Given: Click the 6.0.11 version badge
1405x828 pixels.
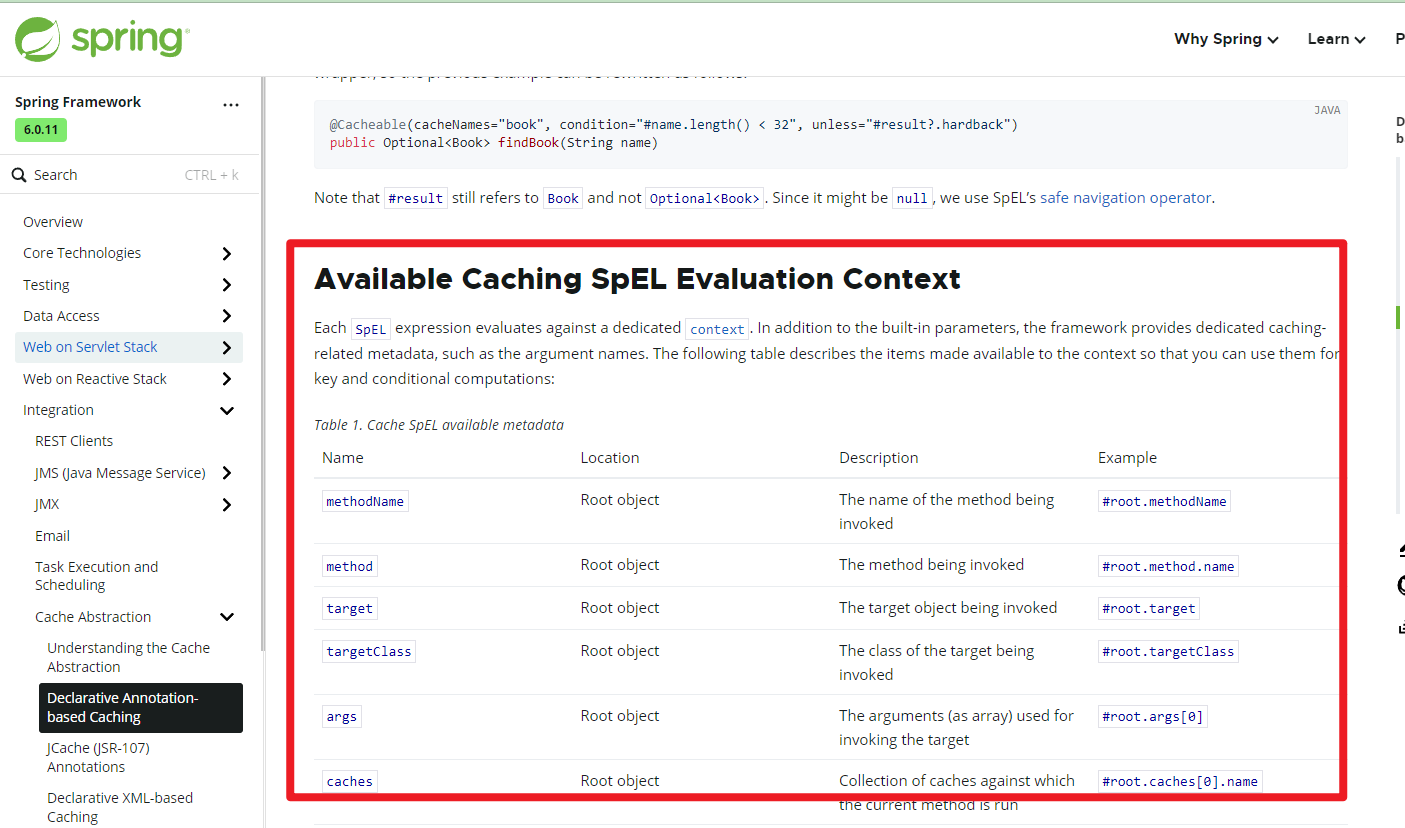Looking at the screenshot, I should [x=40, y=130].
